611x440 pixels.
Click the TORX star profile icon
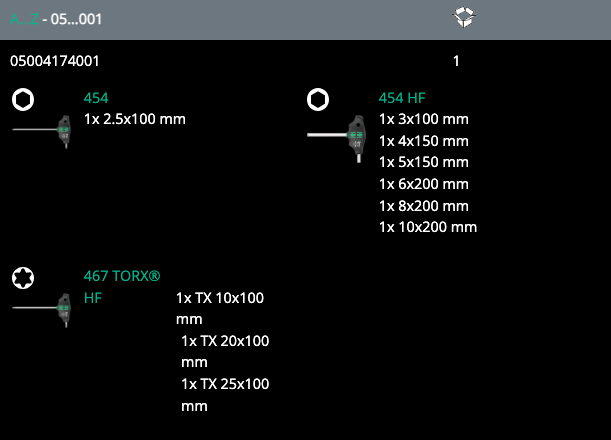(23, 276)
